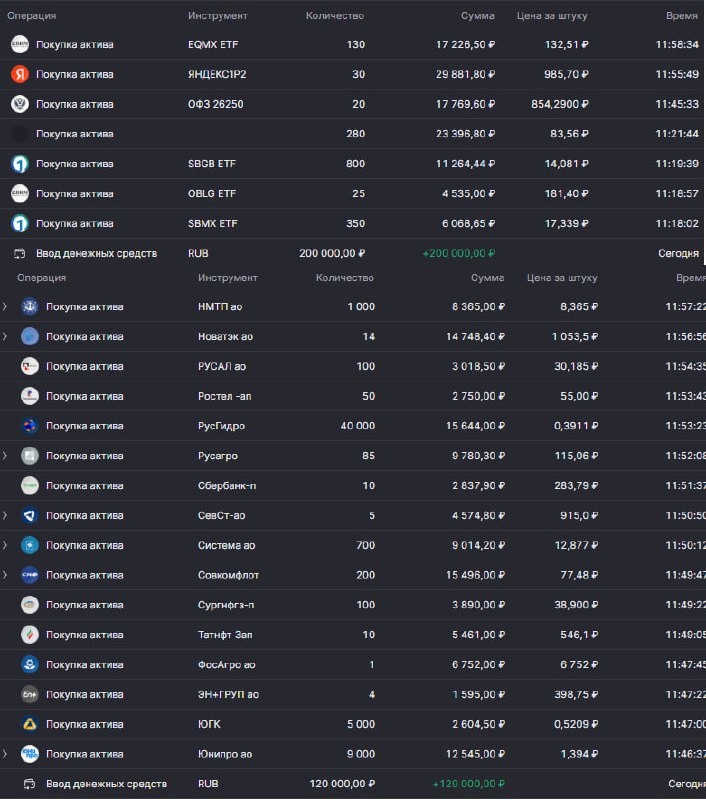706x800 pixels.
Task: Click the РусГидро quantity 40 000
Action: tap(358, 426)
